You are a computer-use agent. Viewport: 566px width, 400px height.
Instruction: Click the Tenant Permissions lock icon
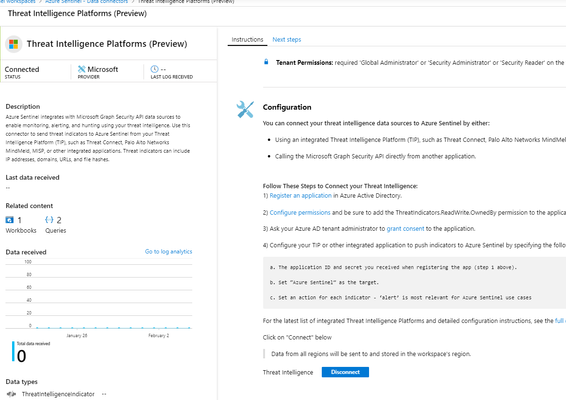pyautogui.click(x=266, y=62)
